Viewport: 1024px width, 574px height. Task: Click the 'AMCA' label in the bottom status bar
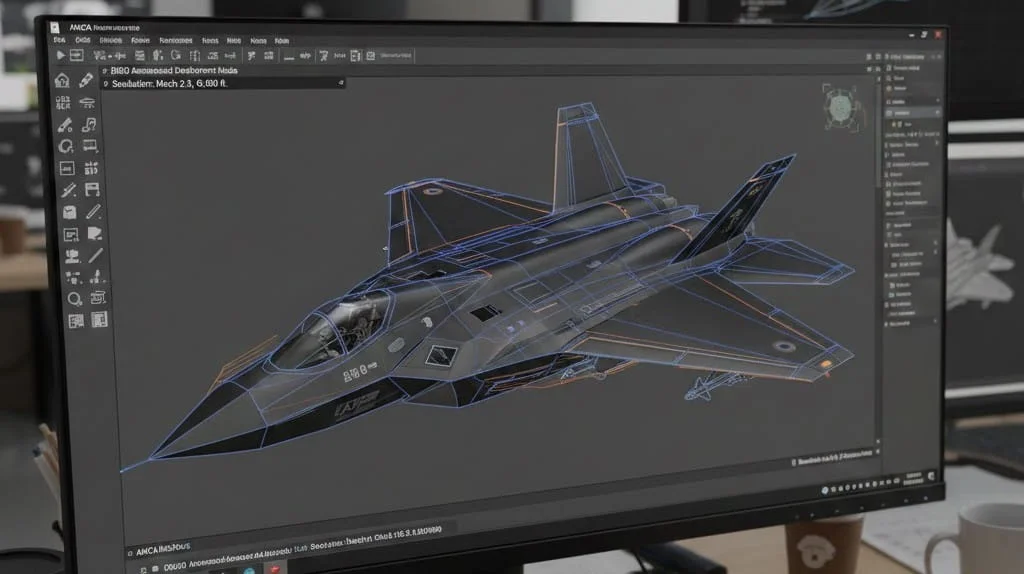149,552
